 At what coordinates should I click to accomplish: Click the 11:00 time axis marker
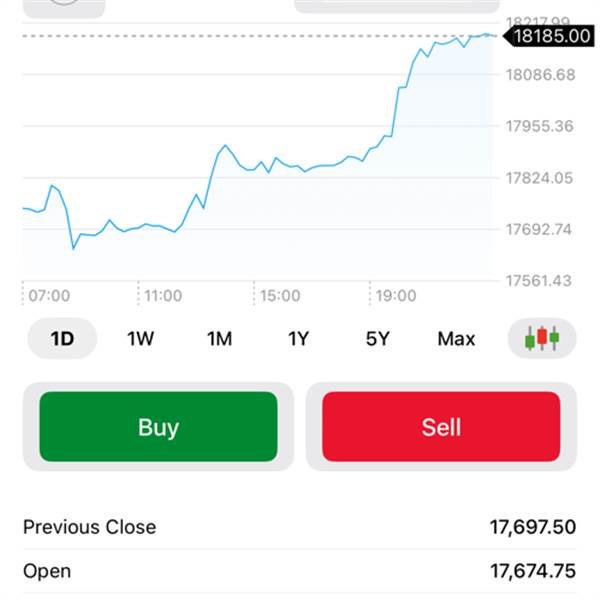point(163,296)
